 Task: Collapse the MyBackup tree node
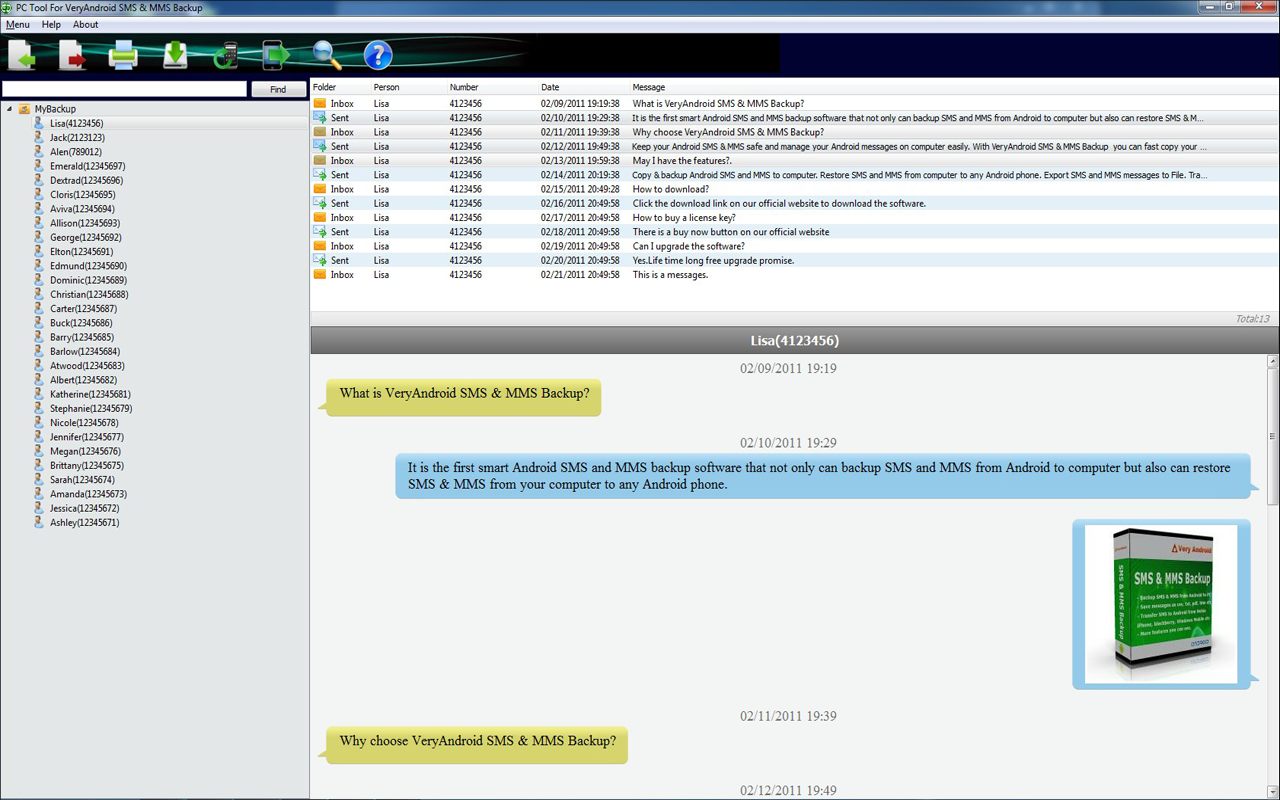(x=8, y=108)
